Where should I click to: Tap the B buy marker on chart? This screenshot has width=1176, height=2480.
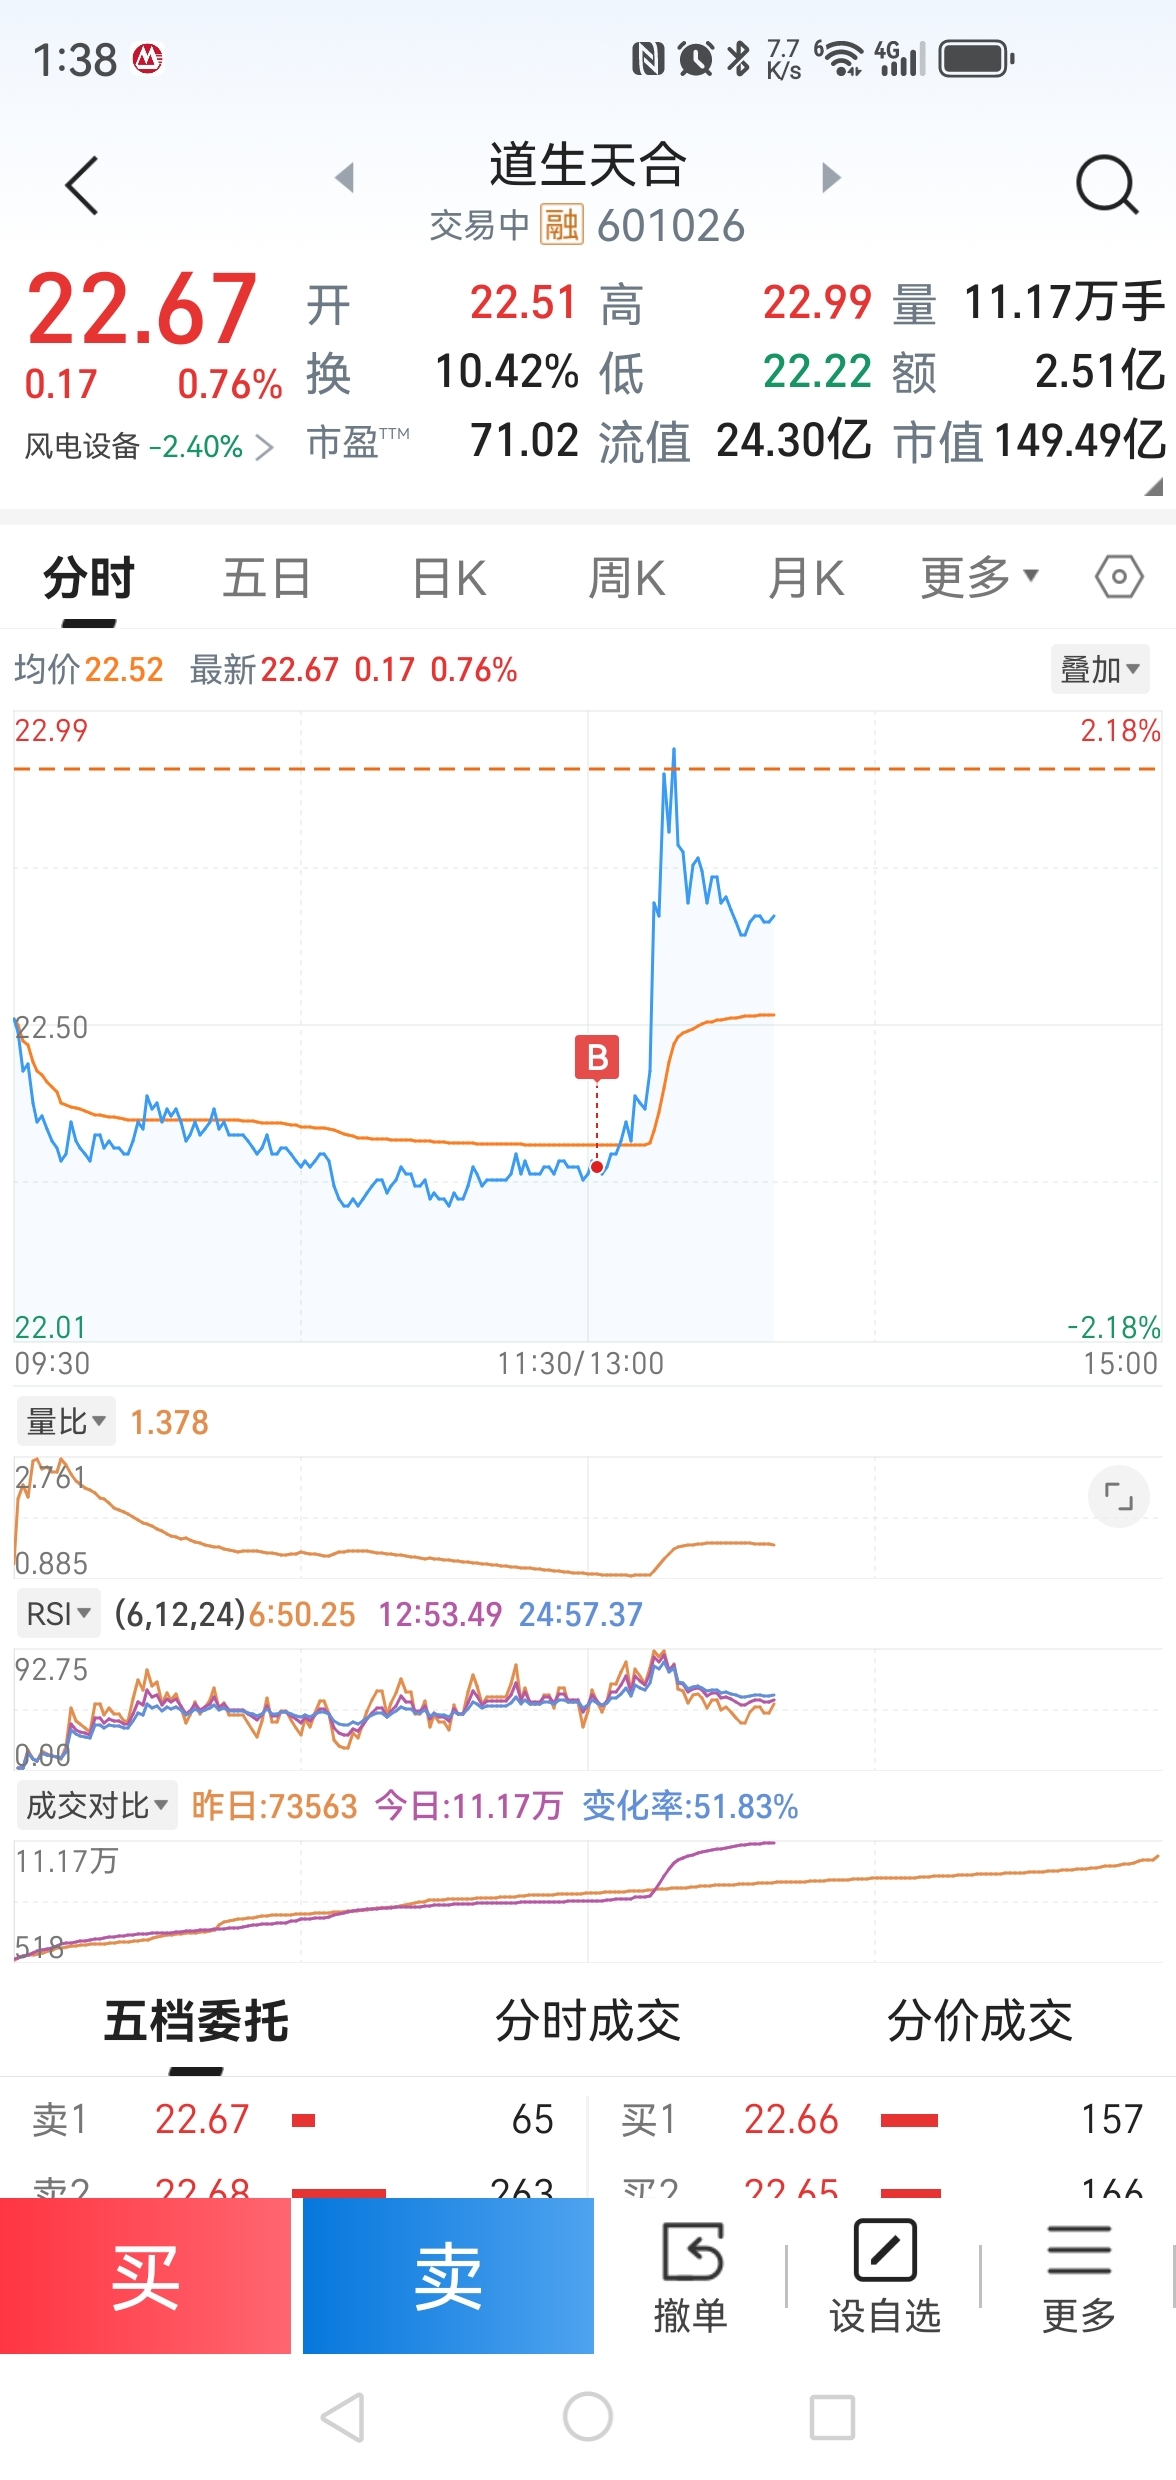597,1057
